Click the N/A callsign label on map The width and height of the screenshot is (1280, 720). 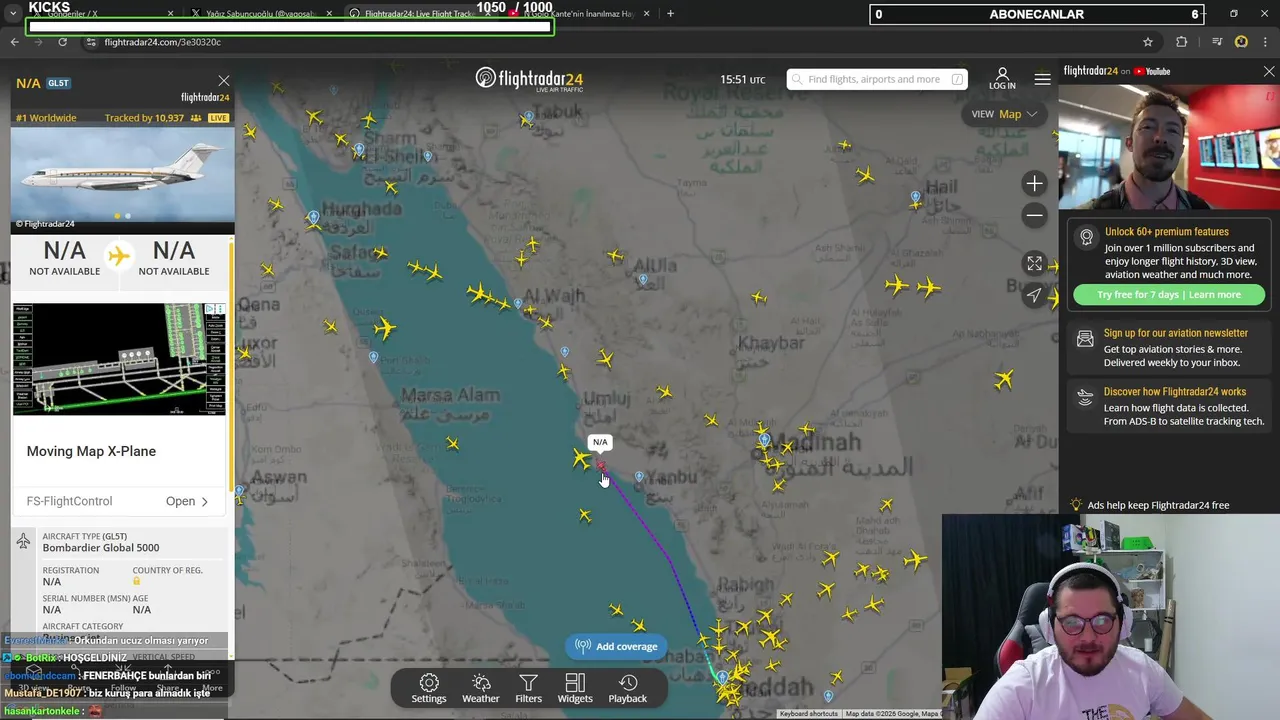click(600, 442)
